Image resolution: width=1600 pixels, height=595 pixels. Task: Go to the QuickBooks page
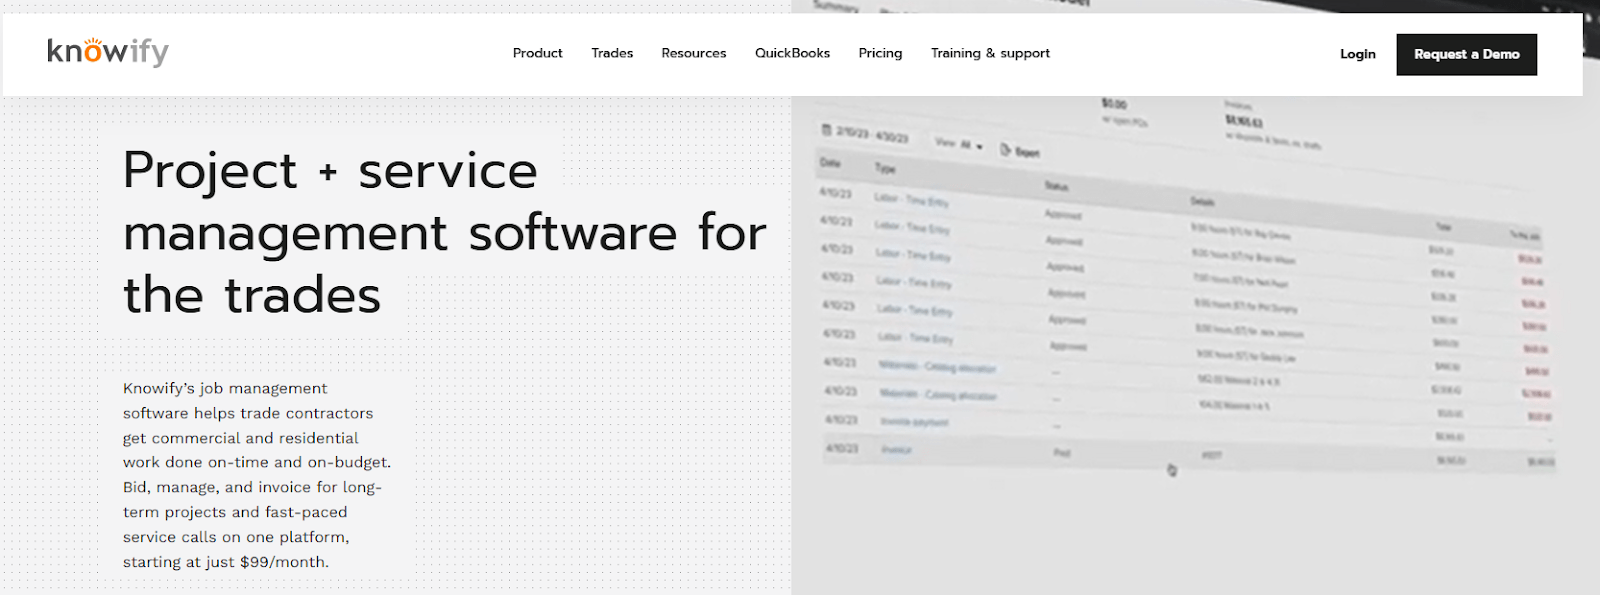coord(792,53)
